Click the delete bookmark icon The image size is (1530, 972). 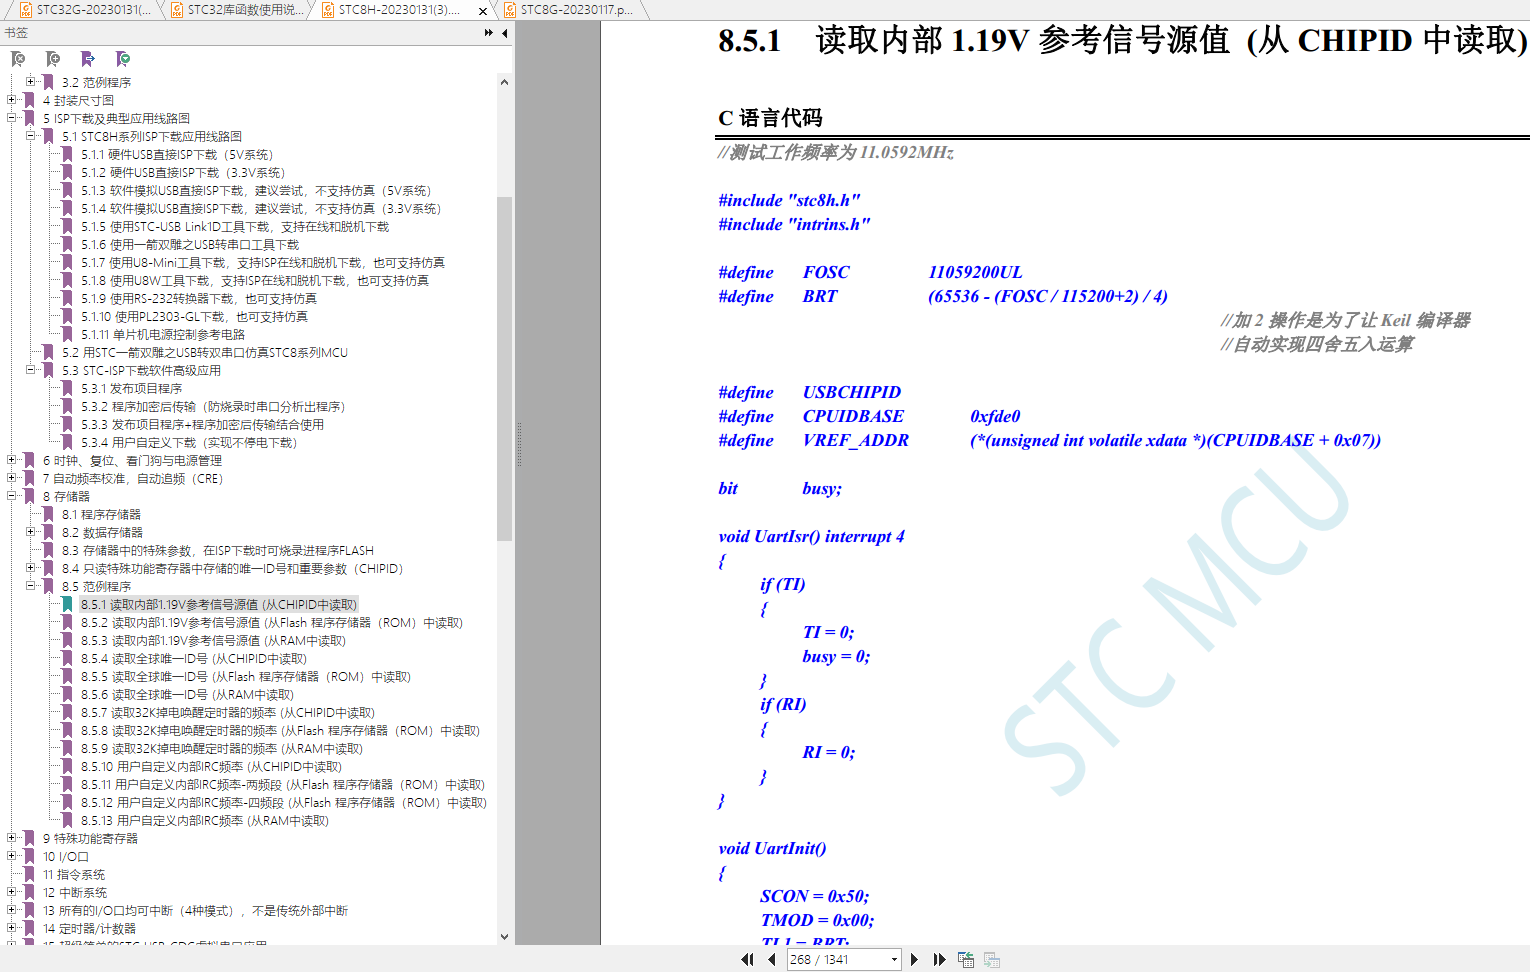[18, 59]
